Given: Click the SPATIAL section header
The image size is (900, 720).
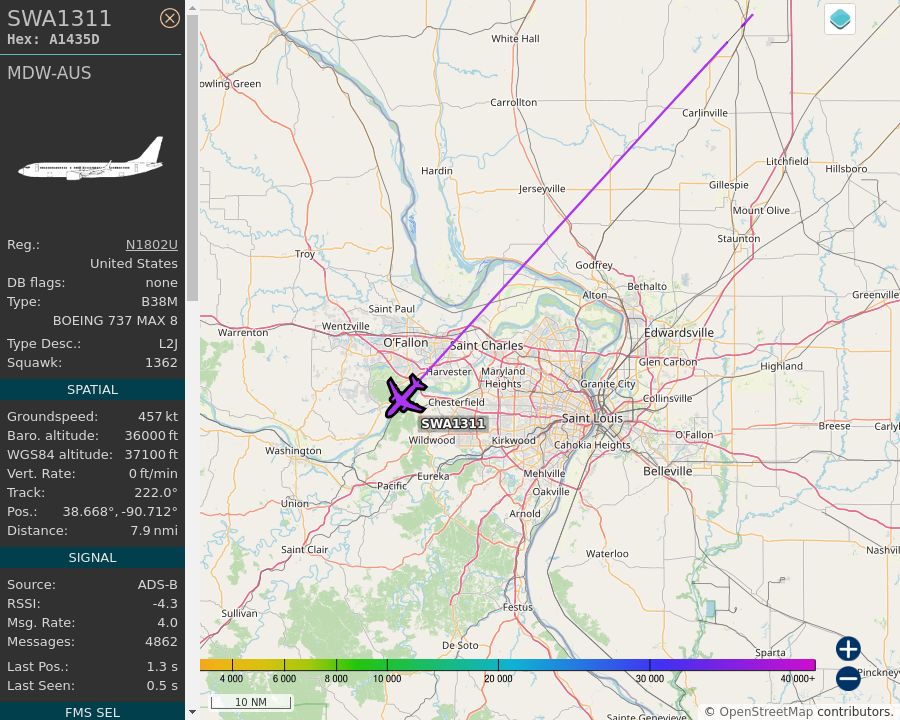Looking at the screenshot, I should point(92,389).
